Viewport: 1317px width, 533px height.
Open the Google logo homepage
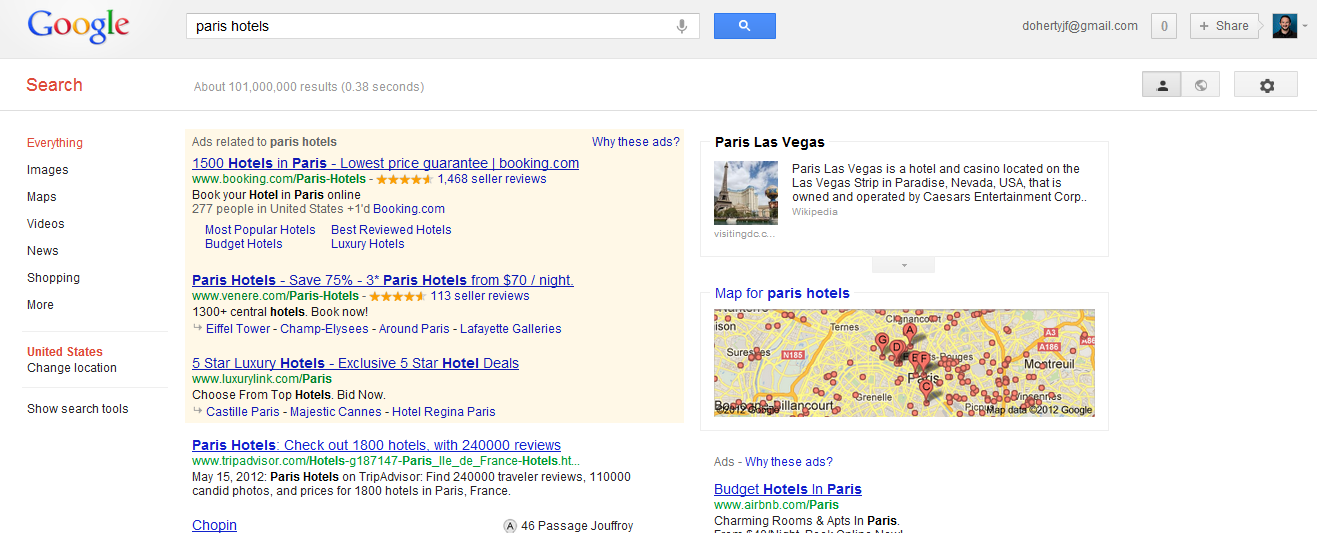pos(78,27)
